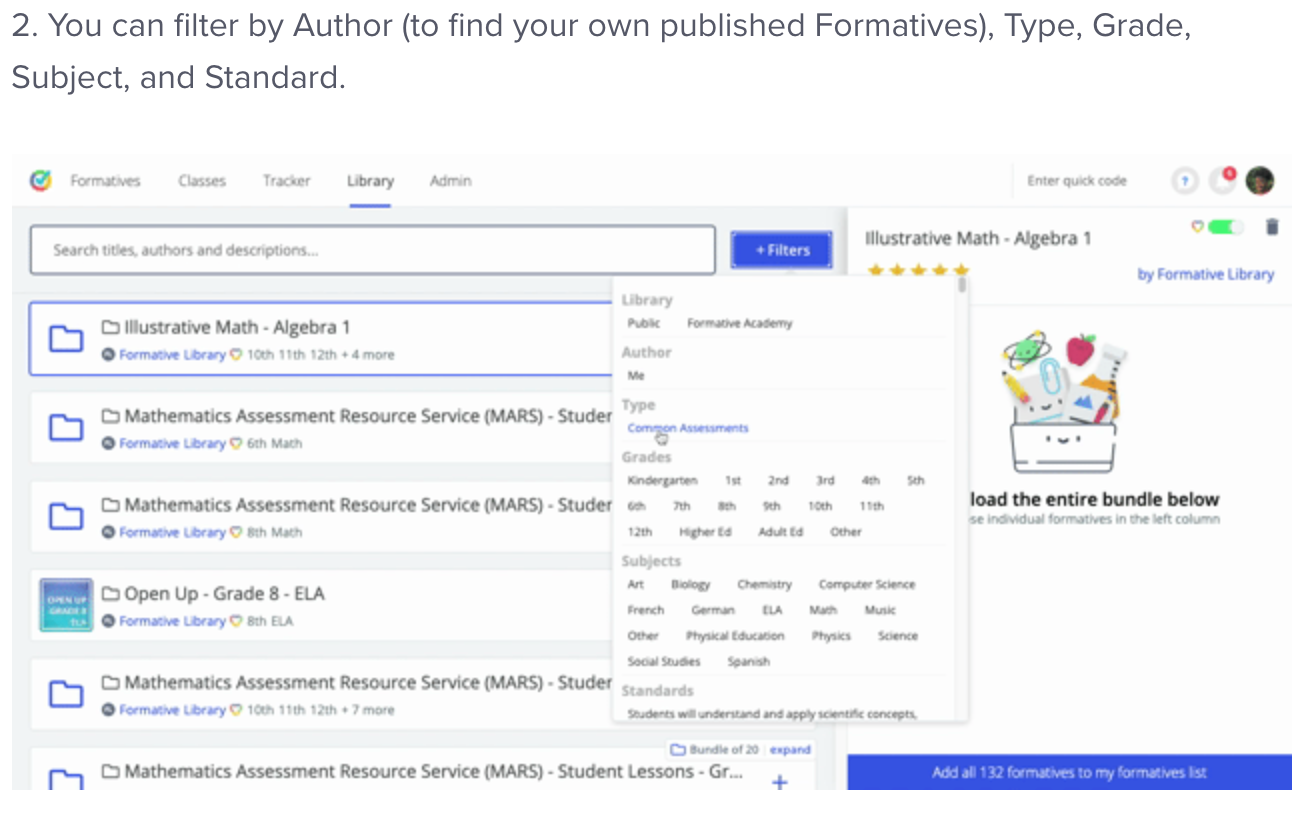Open the Classes tab
Screen dimensions: 1306x830
pyautogui.click(x=202, y=181)
